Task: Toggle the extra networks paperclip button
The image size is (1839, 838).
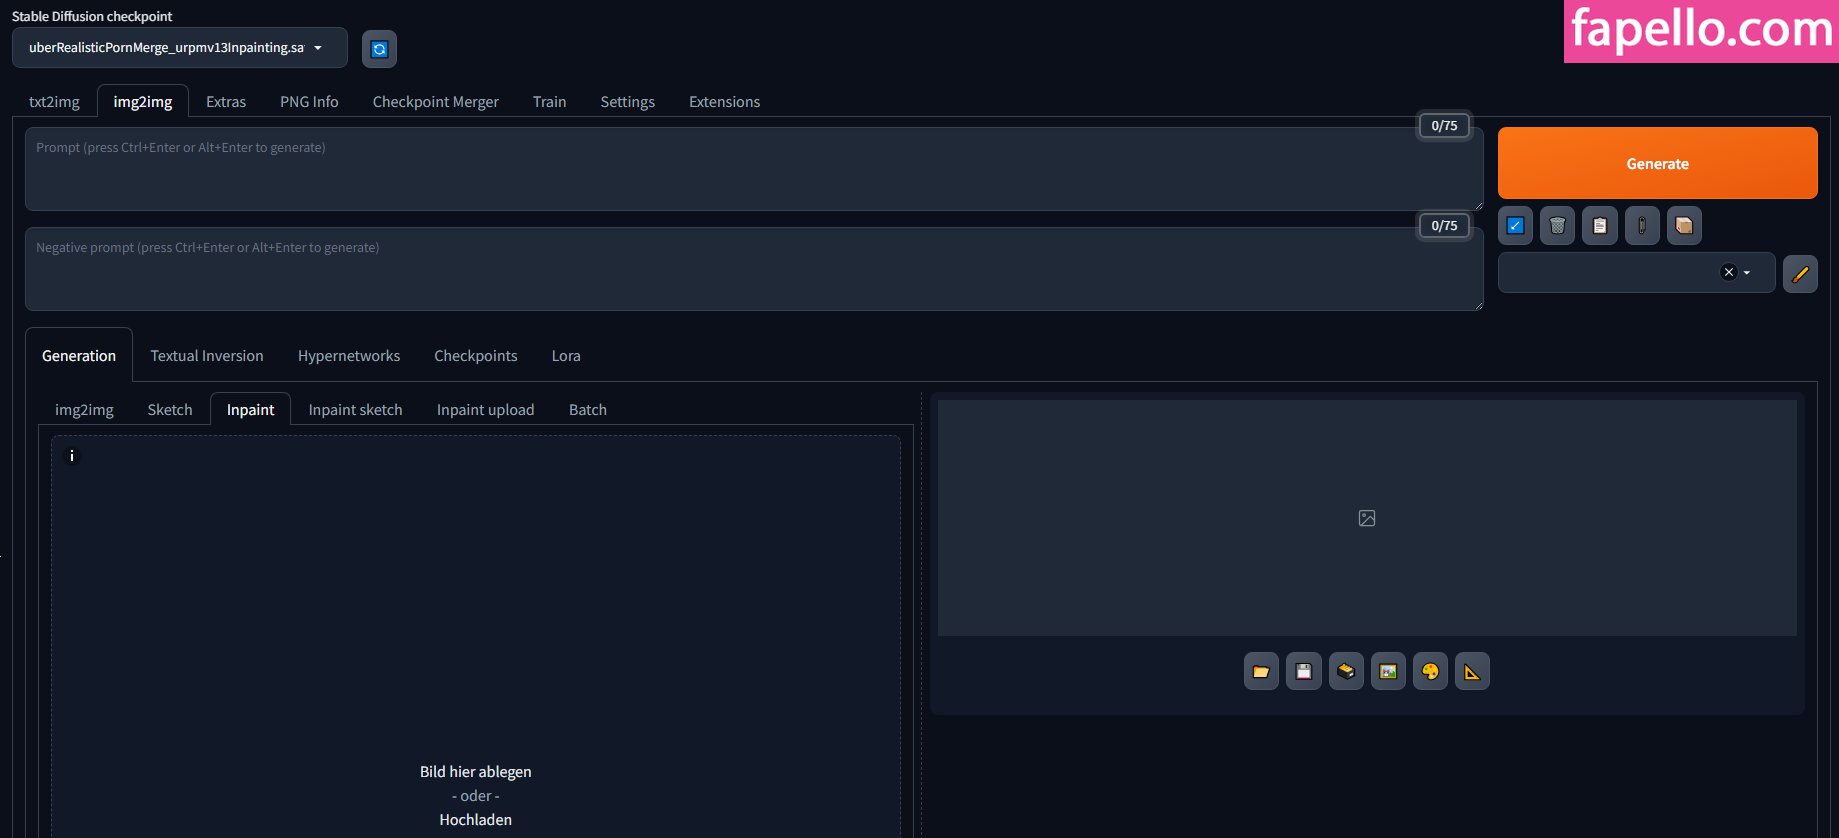Action: click(1641, 226)
